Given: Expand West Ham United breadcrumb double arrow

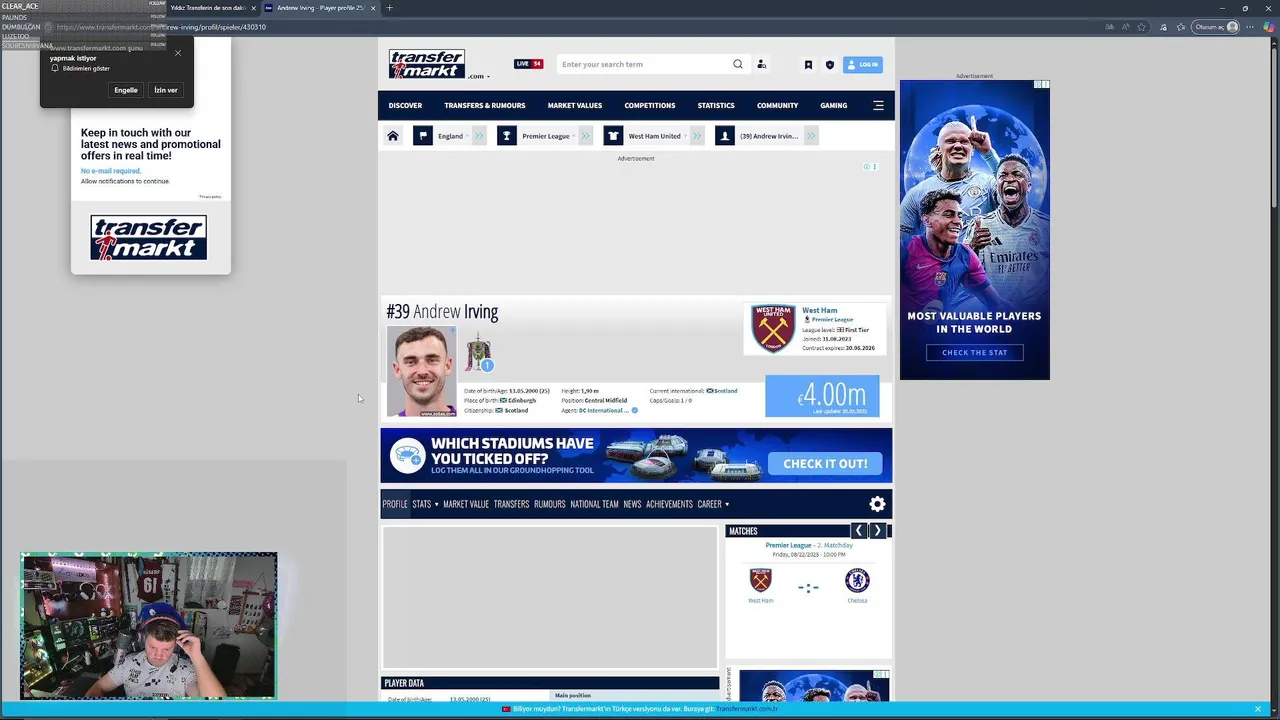Looking at the screenshot, I should [697, 136].
